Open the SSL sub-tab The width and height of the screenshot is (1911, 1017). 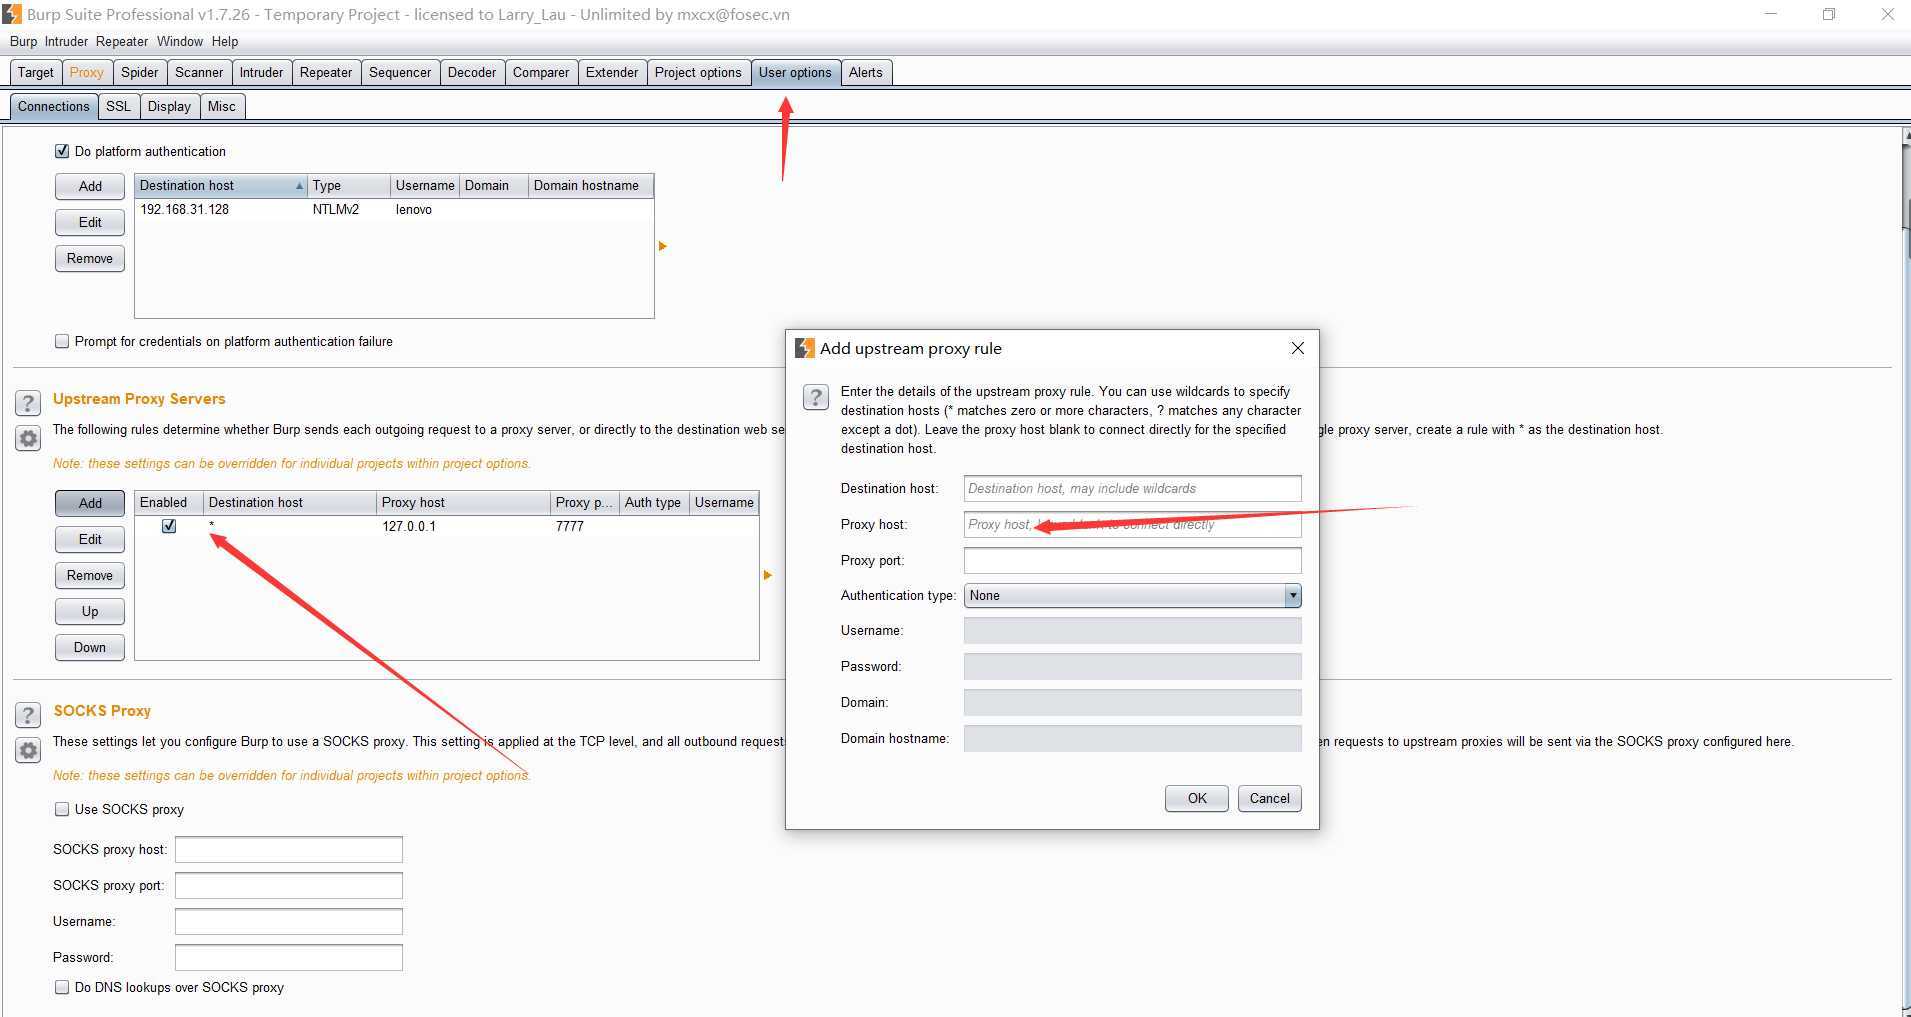118,106
